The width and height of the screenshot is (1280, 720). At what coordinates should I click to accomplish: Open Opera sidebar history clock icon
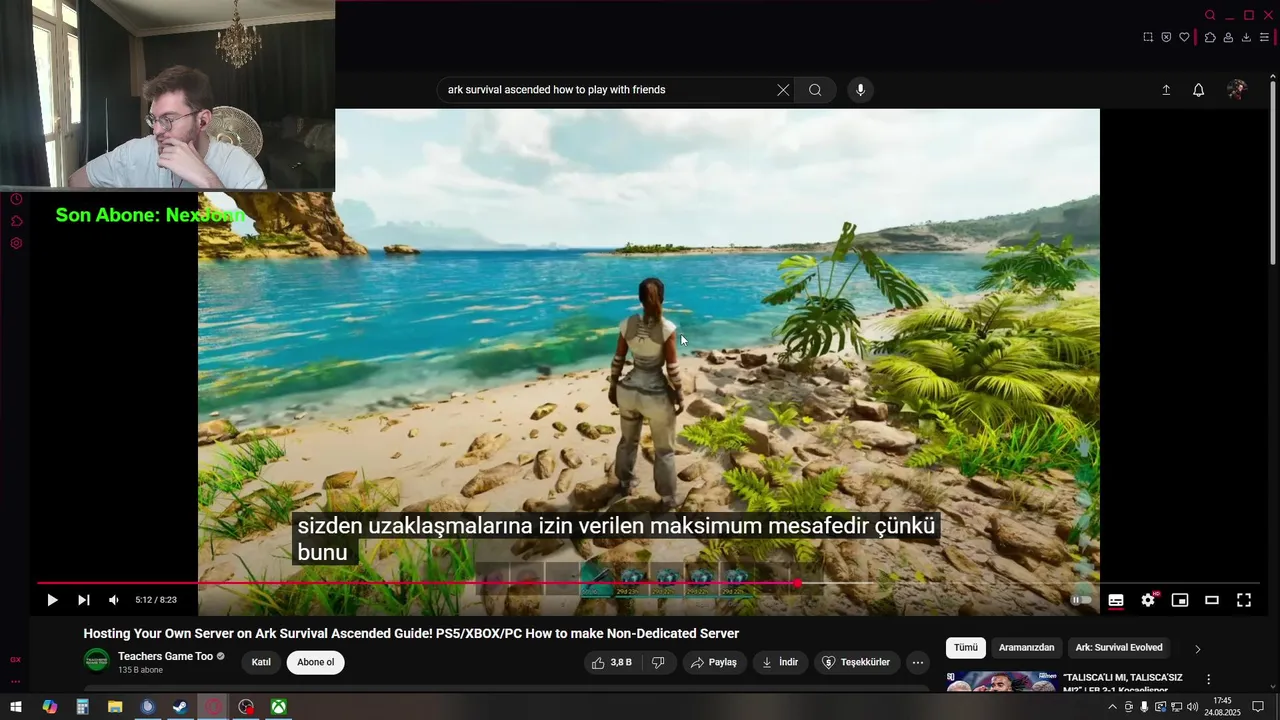click(16, 199)
